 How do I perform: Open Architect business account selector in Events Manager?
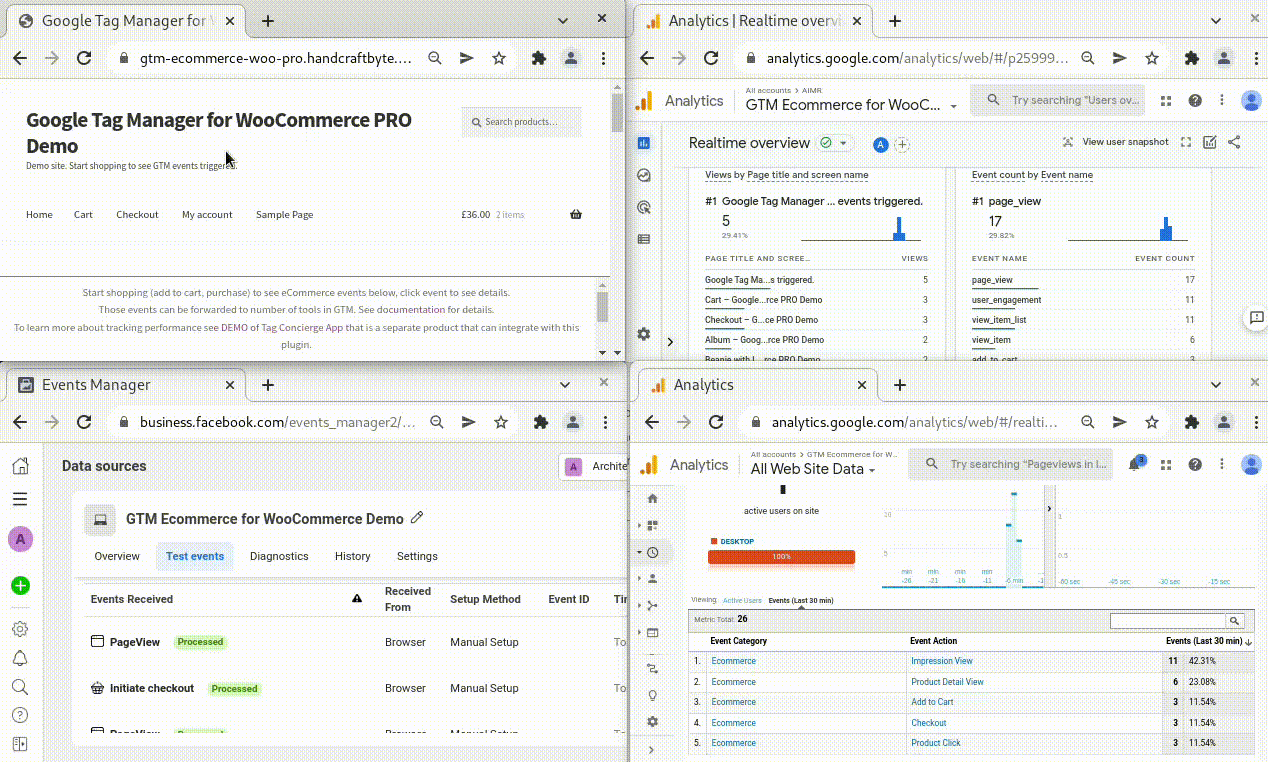coord(593,466)
